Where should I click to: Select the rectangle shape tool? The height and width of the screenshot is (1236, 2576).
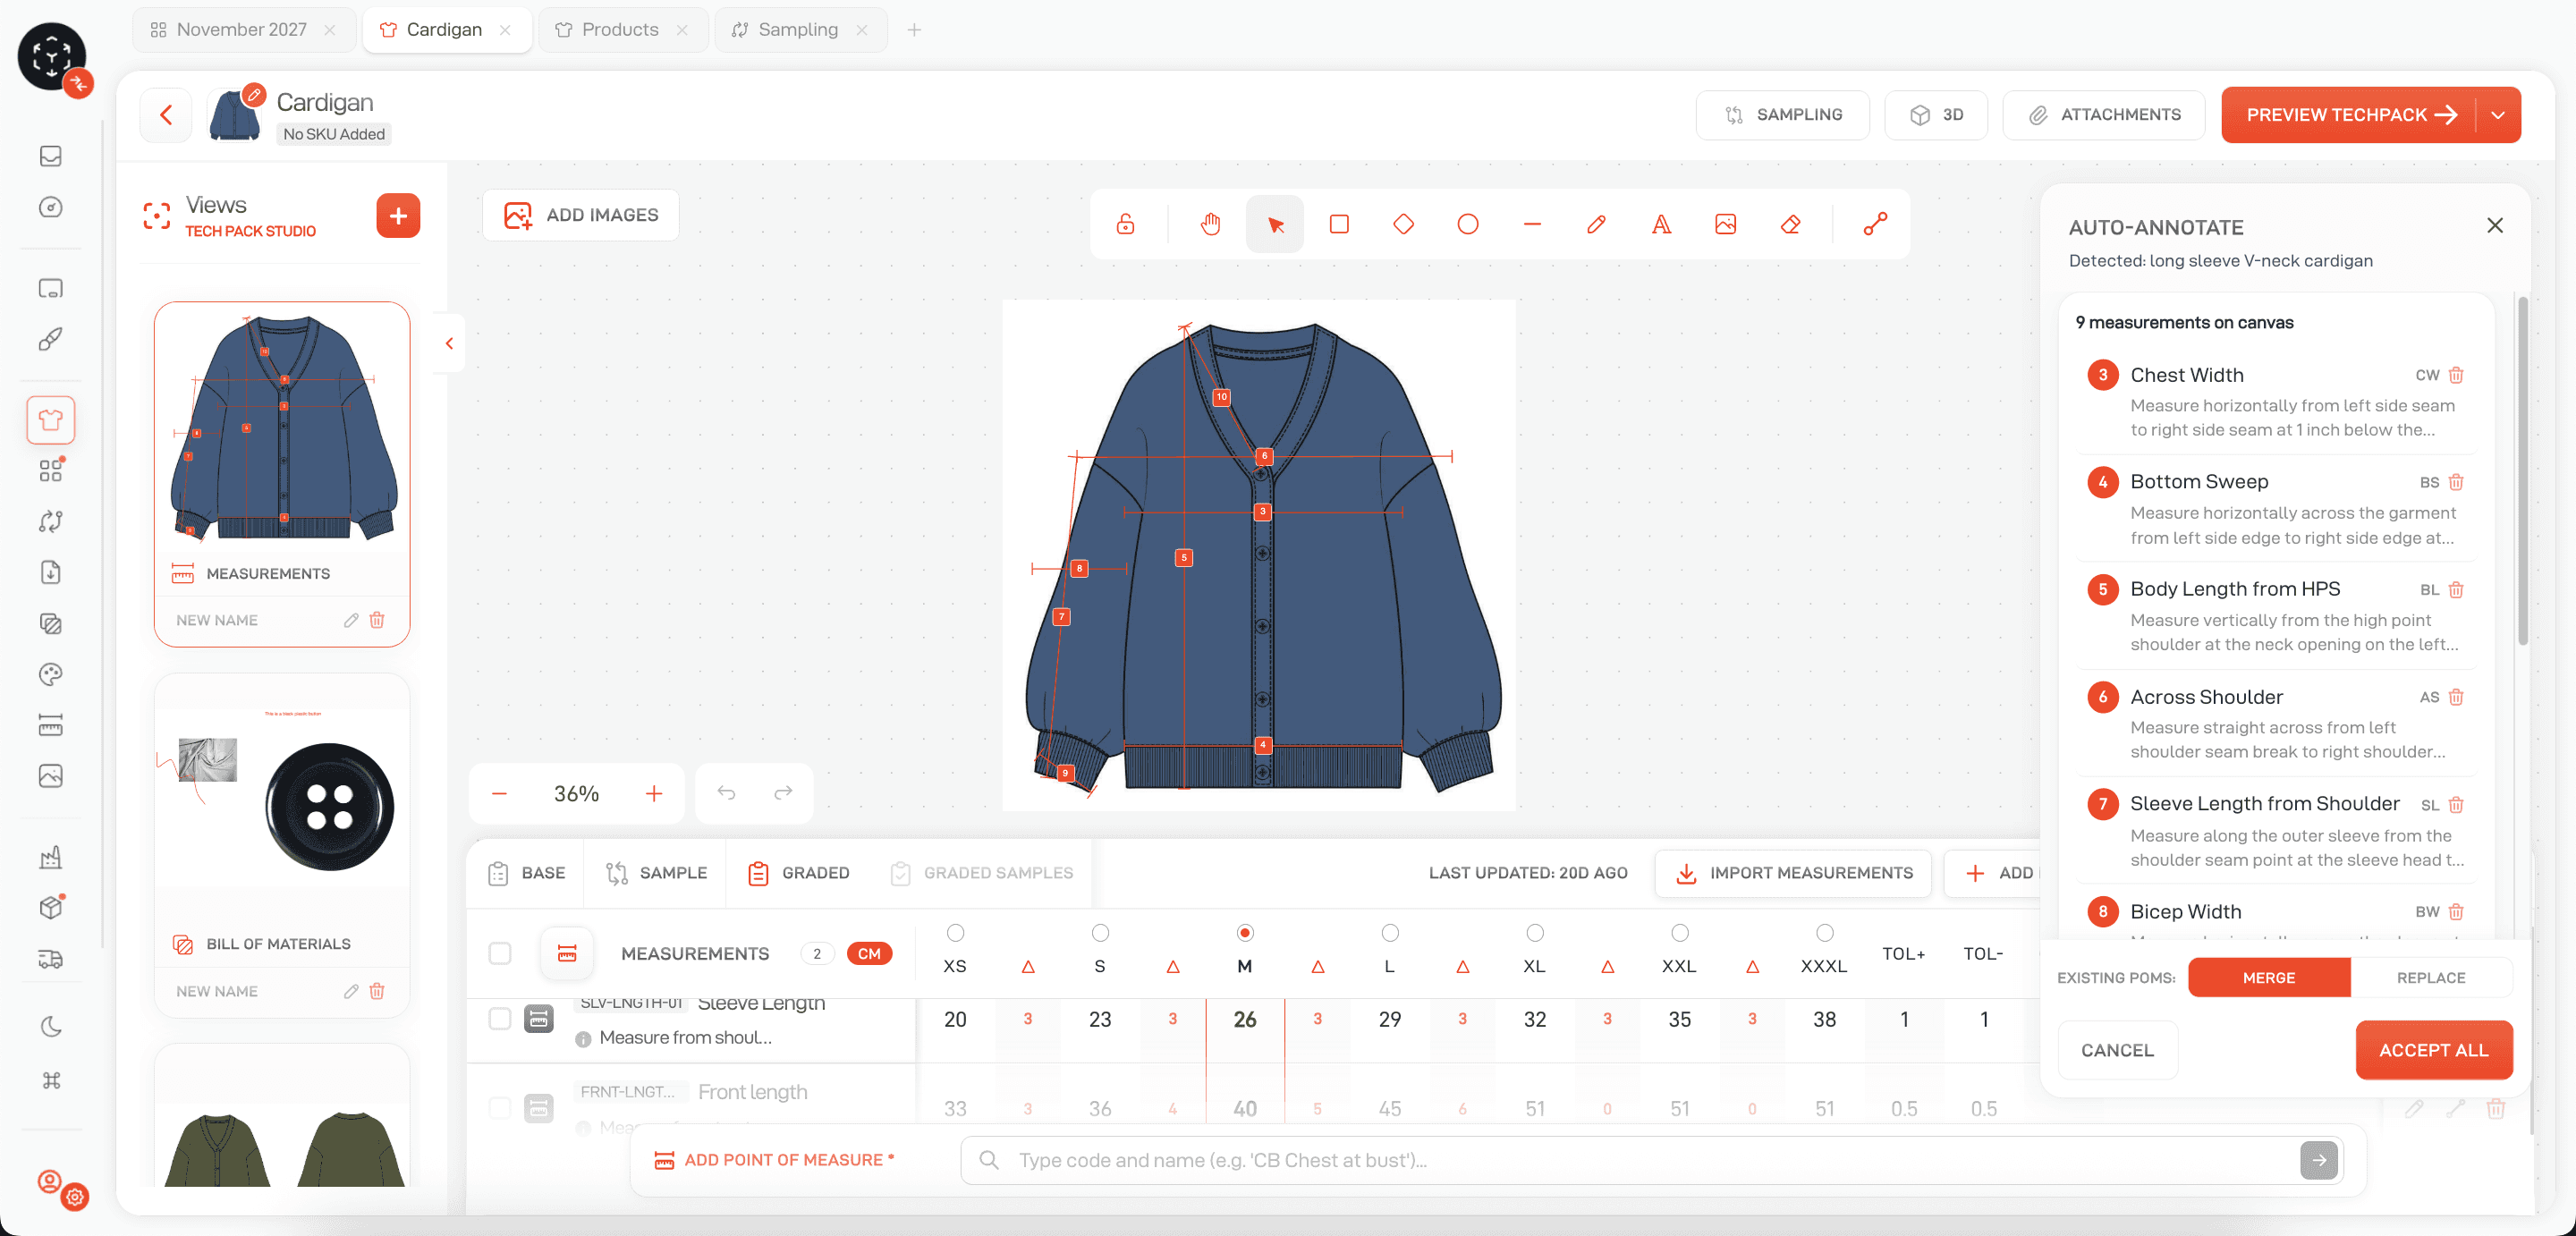[x=1339, y=224]
